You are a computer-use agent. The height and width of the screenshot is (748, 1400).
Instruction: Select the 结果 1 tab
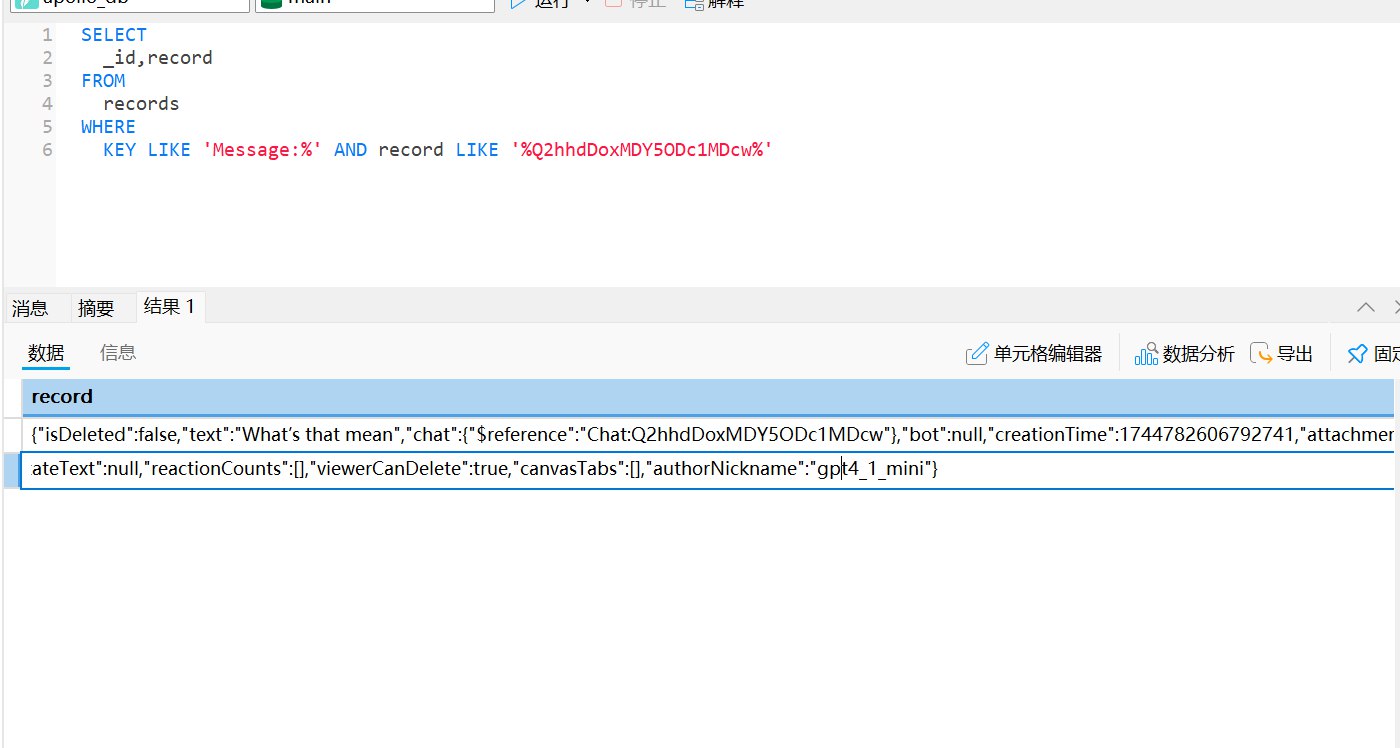point(169,307)
